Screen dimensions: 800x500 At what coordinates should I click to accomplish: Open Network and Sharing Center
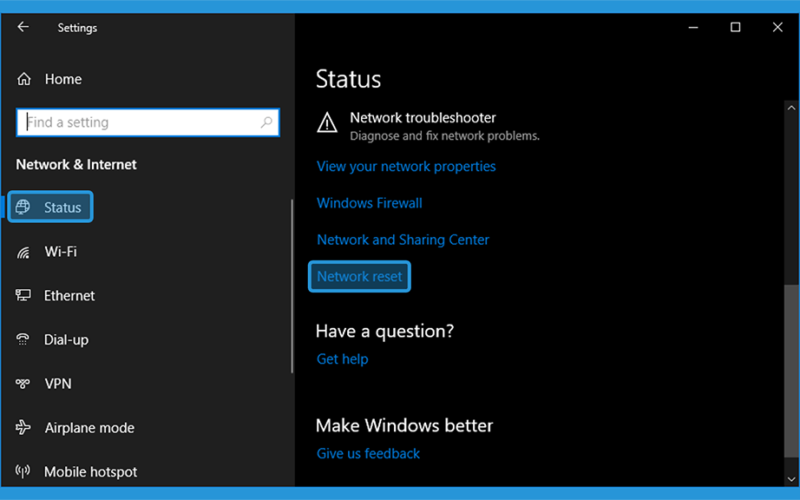point(403,240)
